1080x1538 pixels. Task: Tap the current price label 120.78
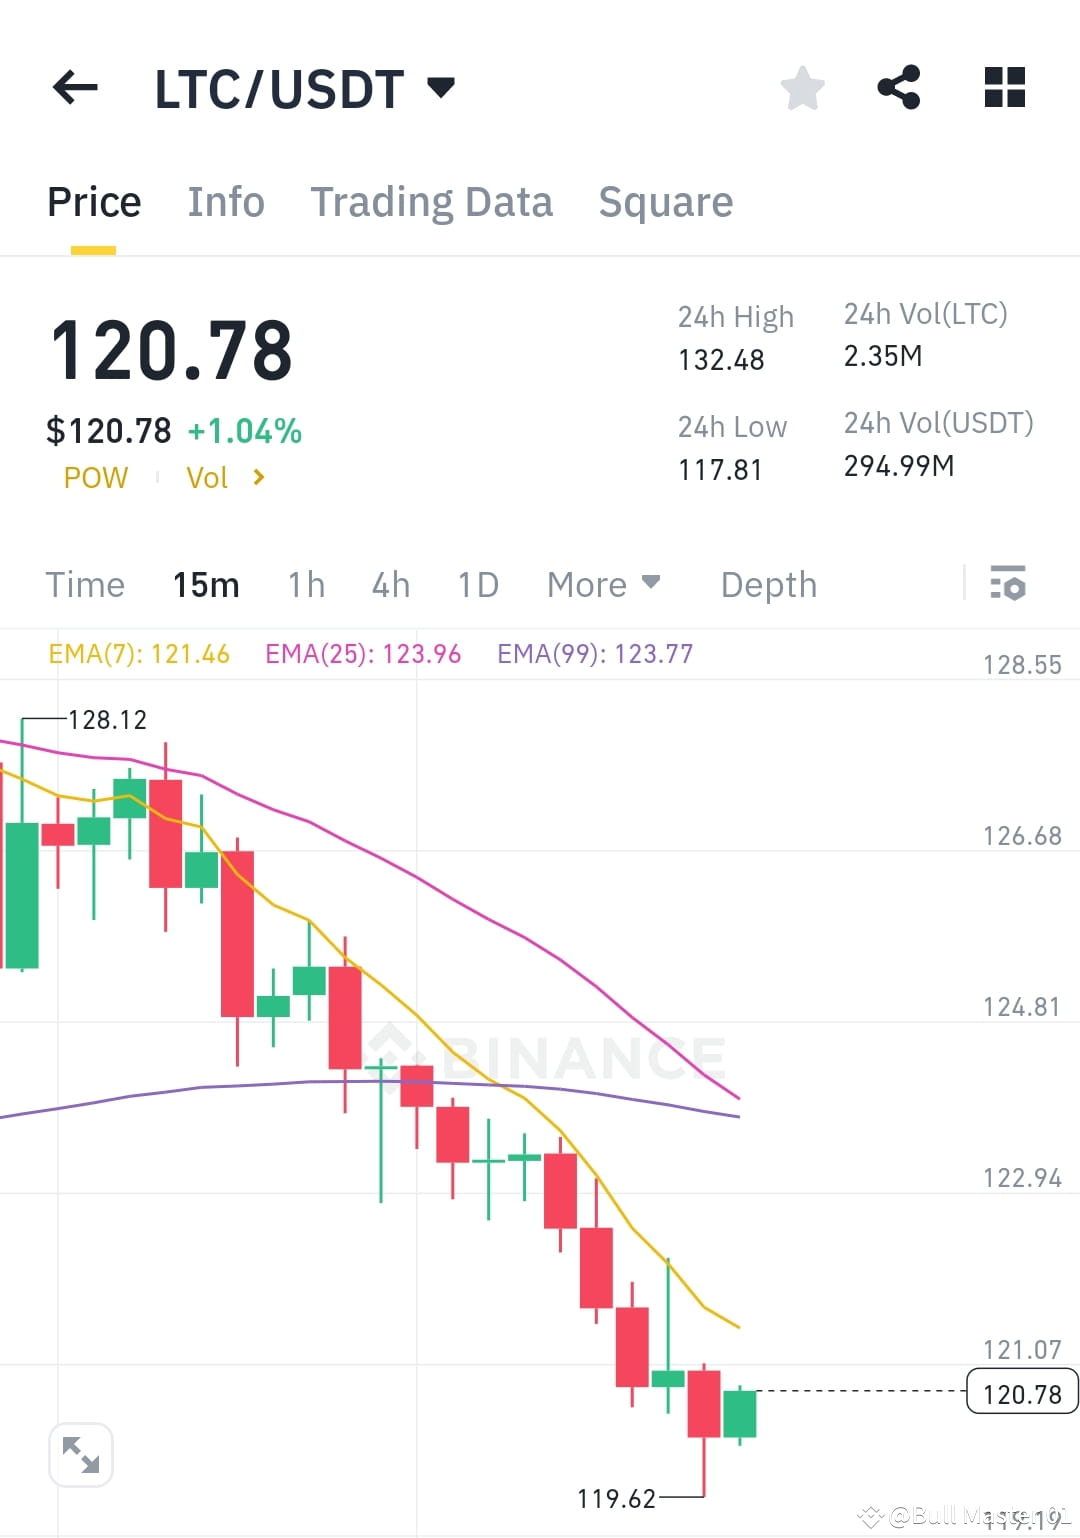point(1021,1393)
